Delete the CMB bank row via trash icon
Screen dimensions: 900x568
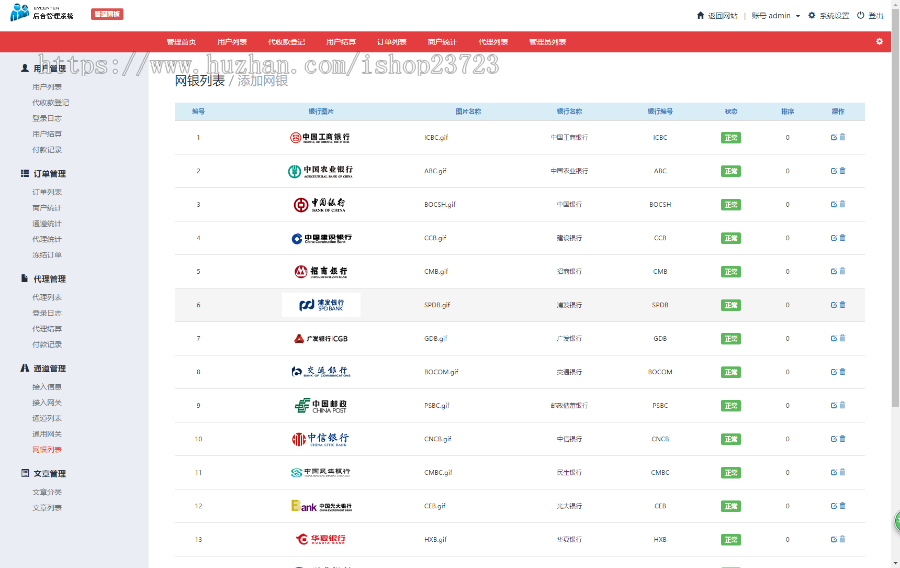[842, 271]
